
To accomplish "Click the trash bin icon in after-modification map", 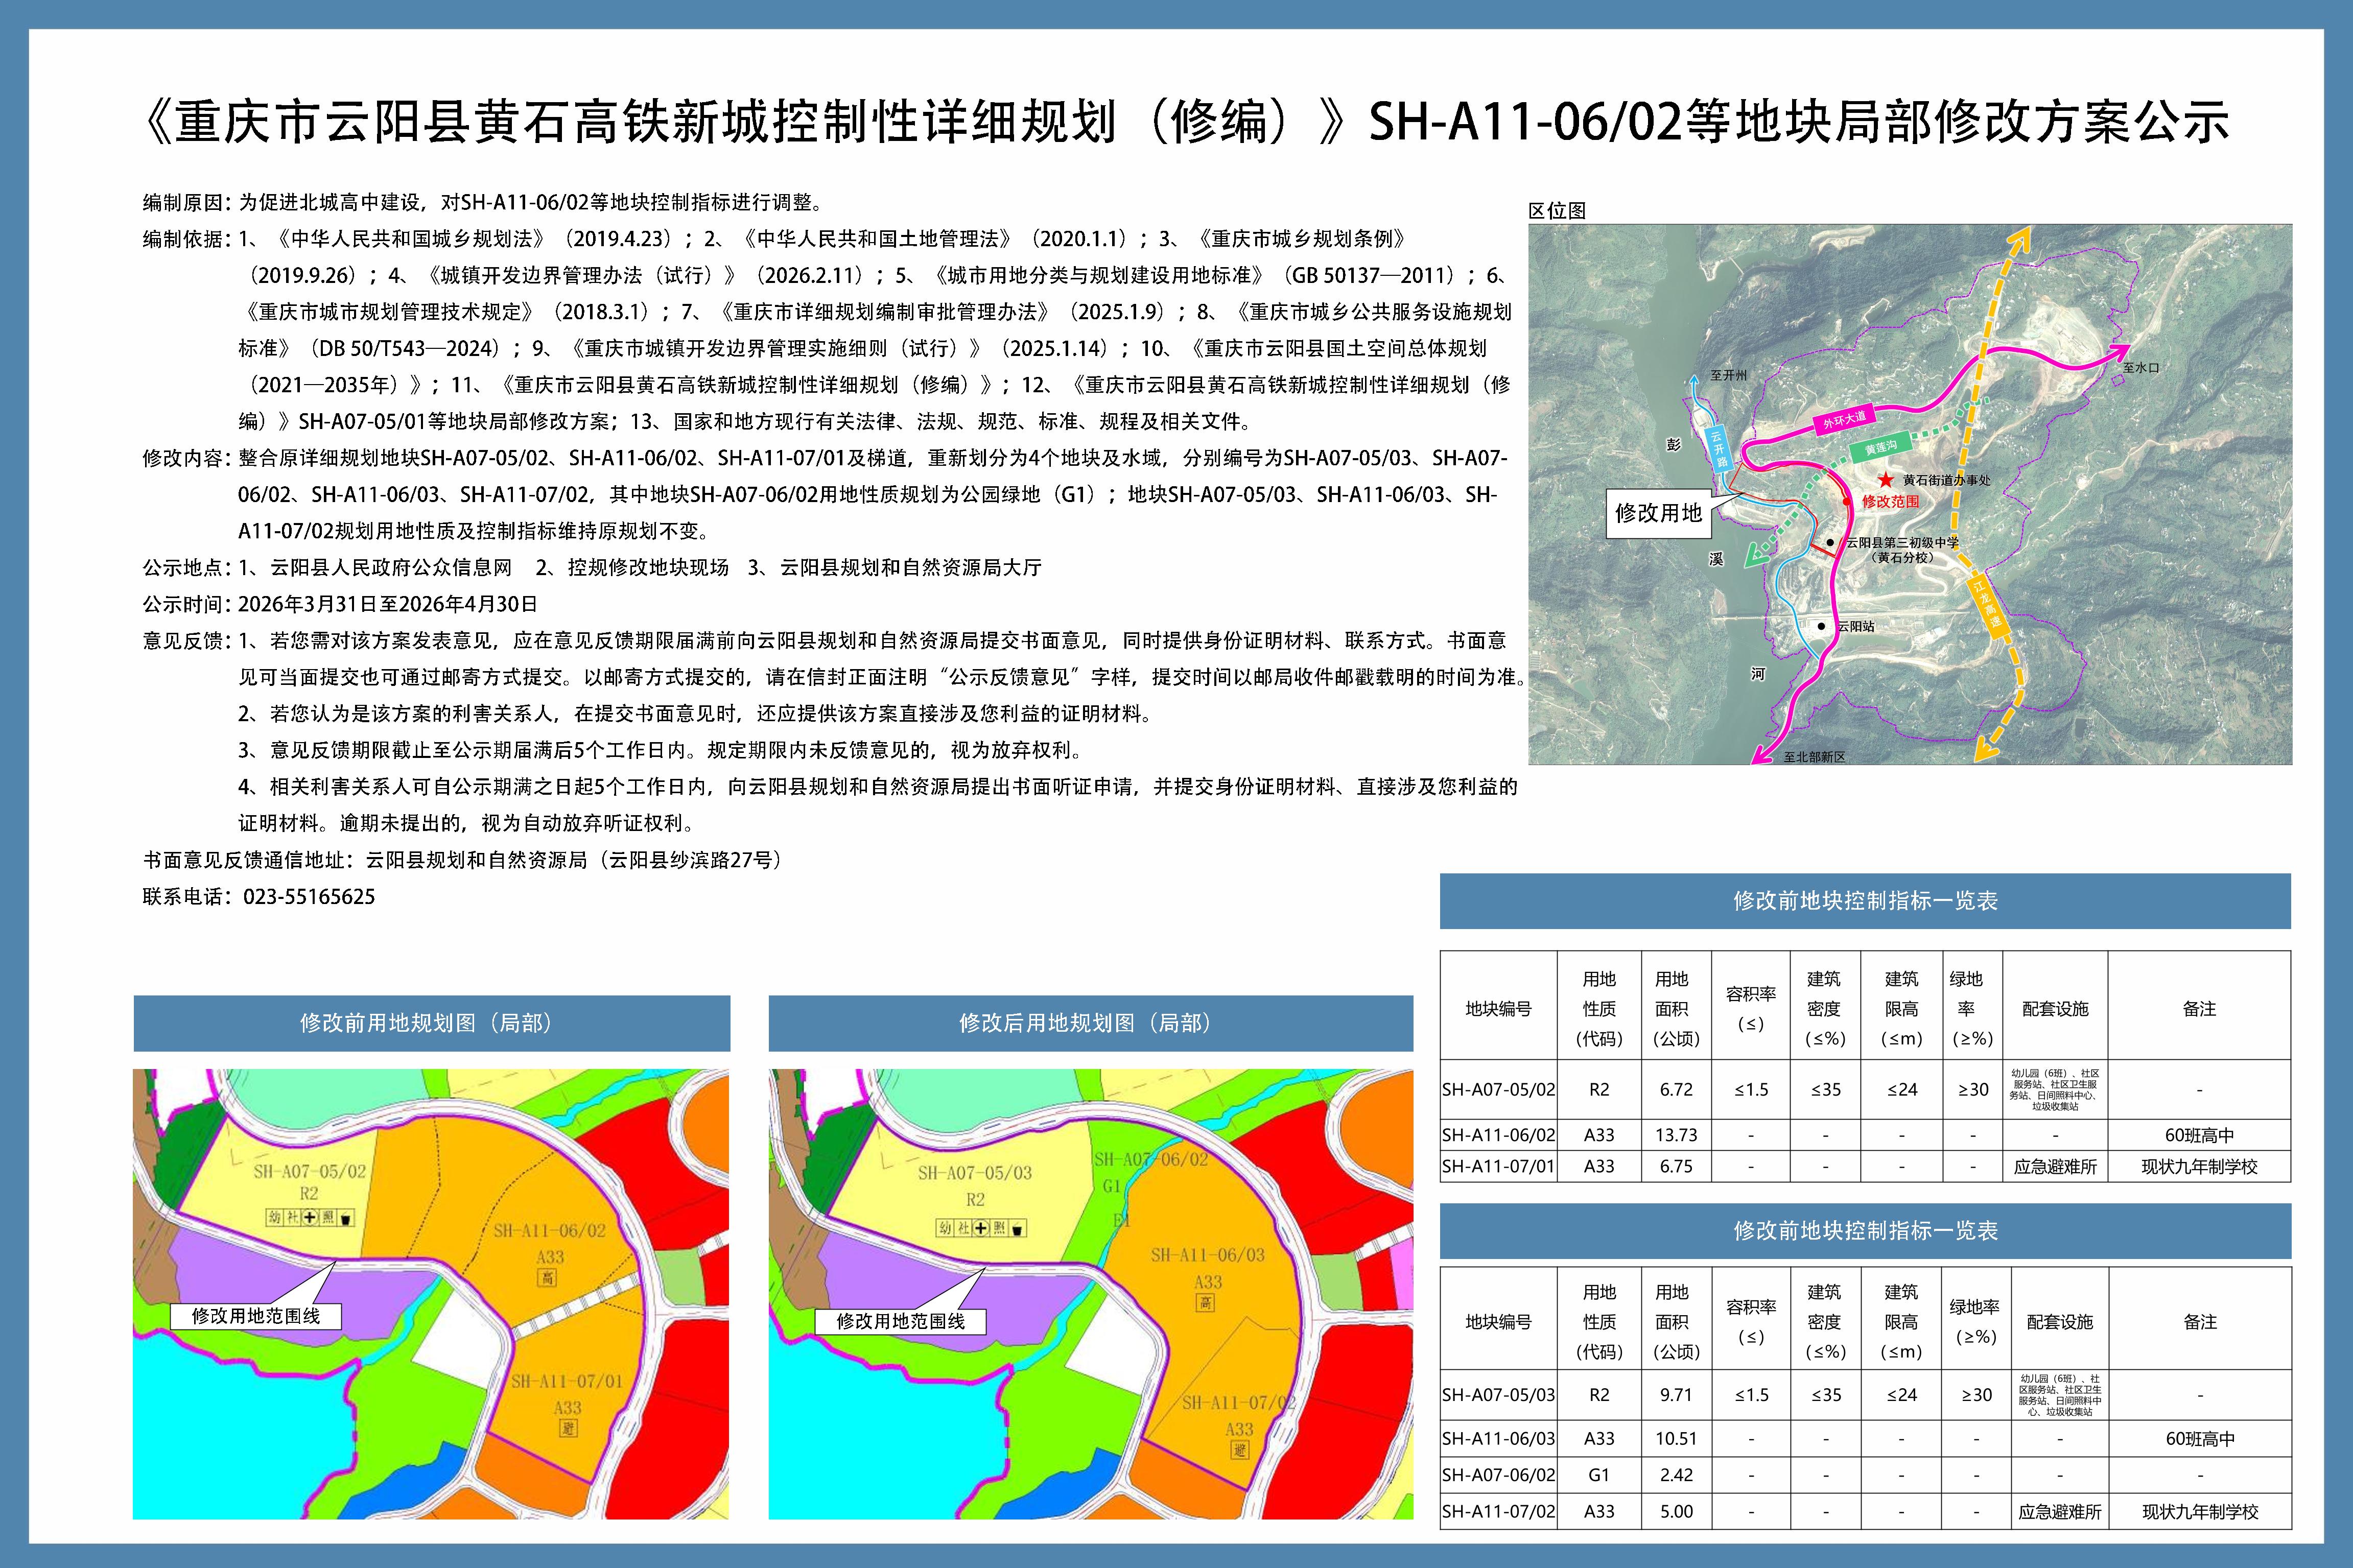I will click(1017, 1229).
